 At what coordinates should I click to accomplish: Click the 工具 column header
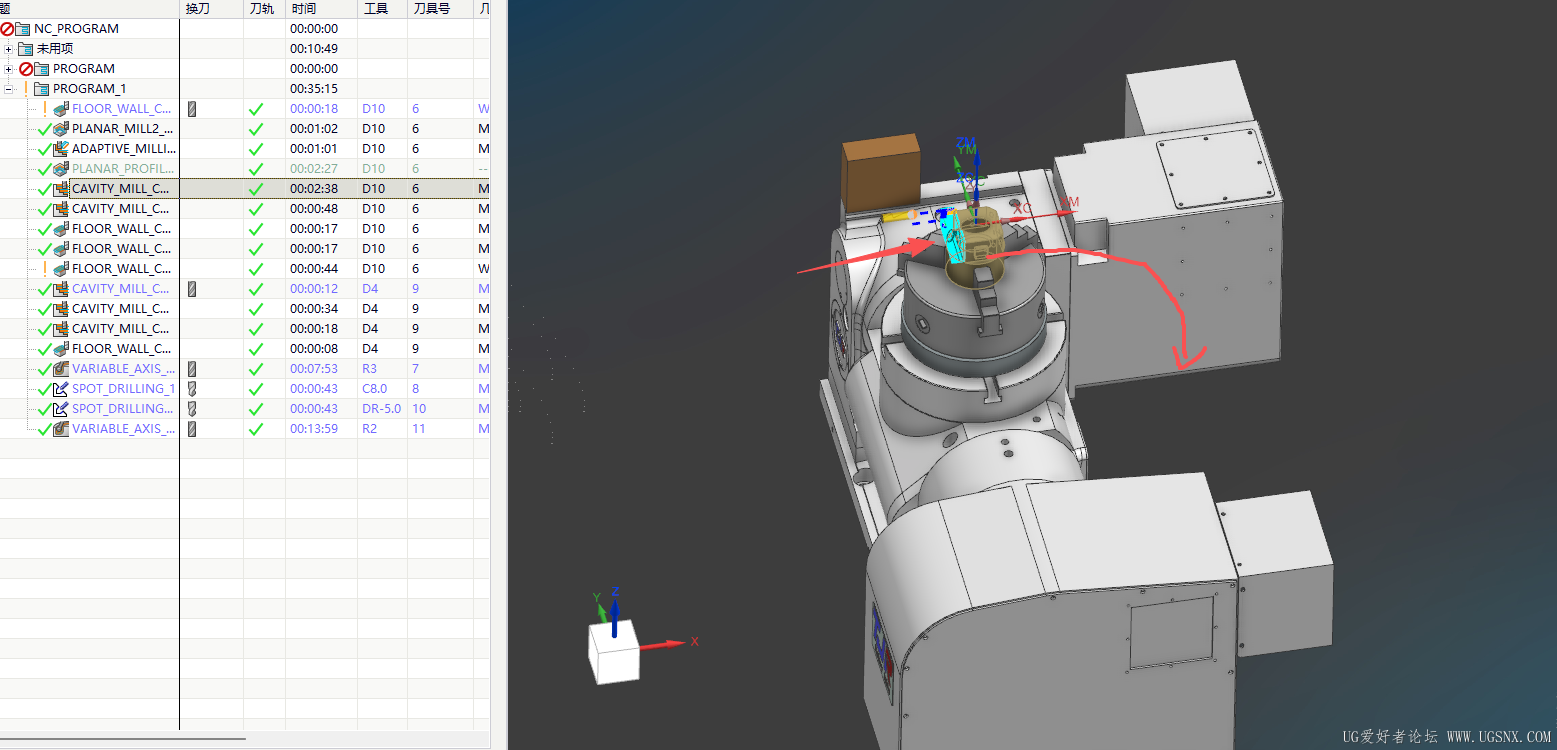pyautogui.click(x=382, y=9)
